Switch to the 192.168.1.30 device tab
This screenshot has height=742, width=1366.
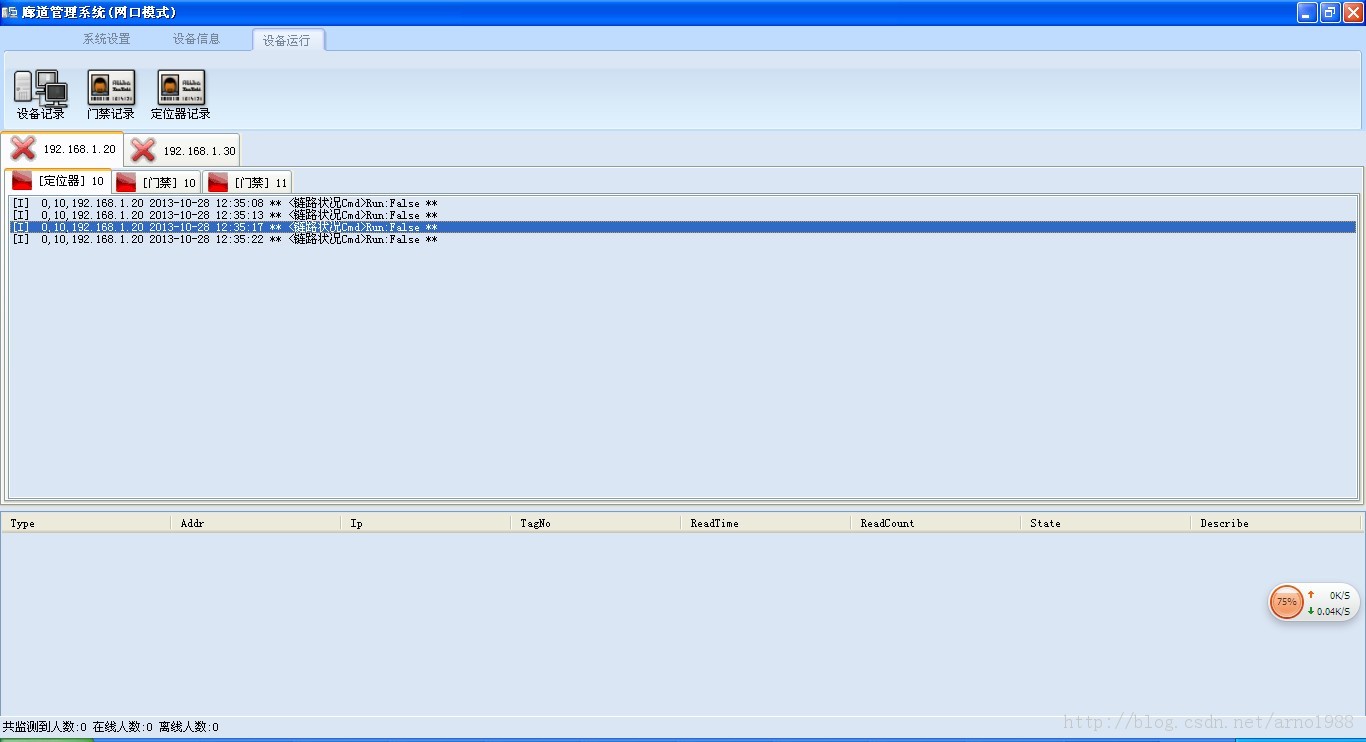click(x=182, y=150)
